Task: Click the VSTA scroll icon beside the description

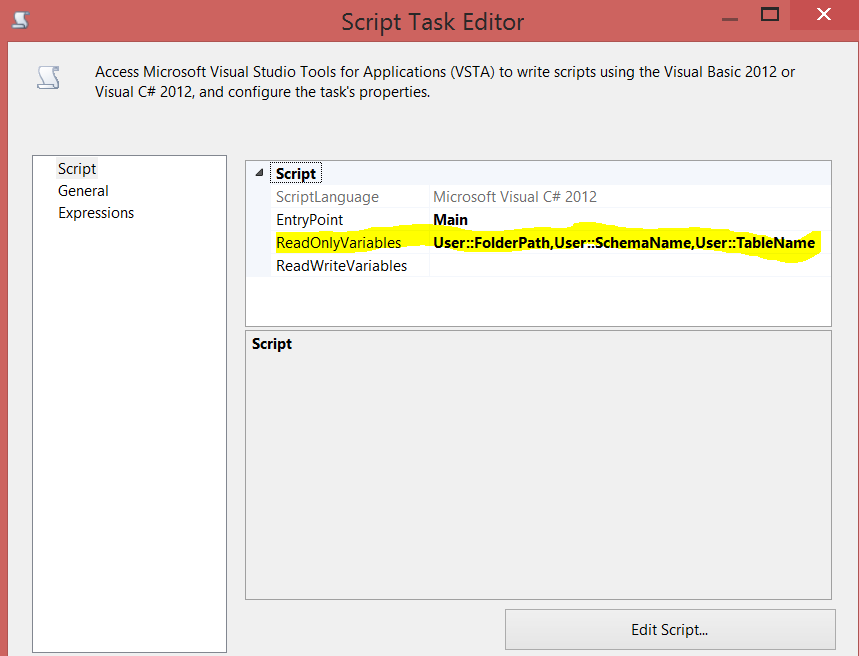Action: tap(48, 78)
